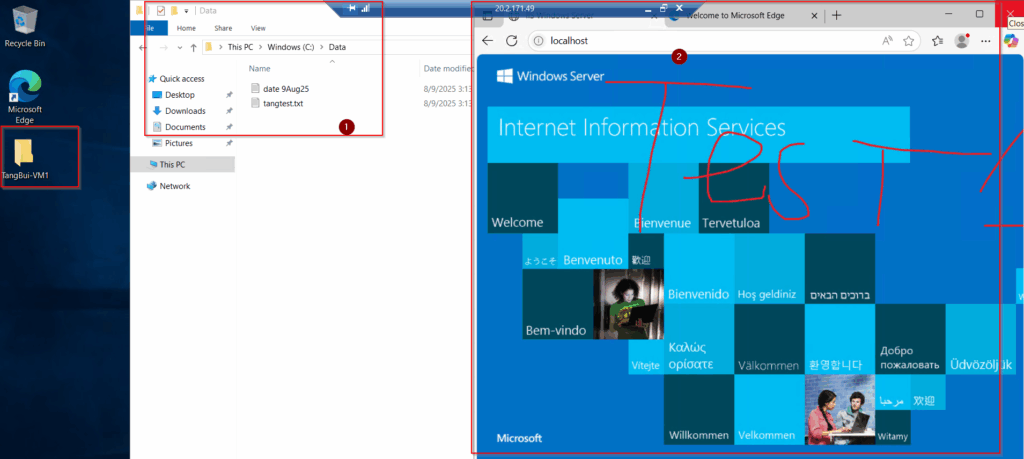
Task: Open a new tab in Edge
Action: pos(837,15)
